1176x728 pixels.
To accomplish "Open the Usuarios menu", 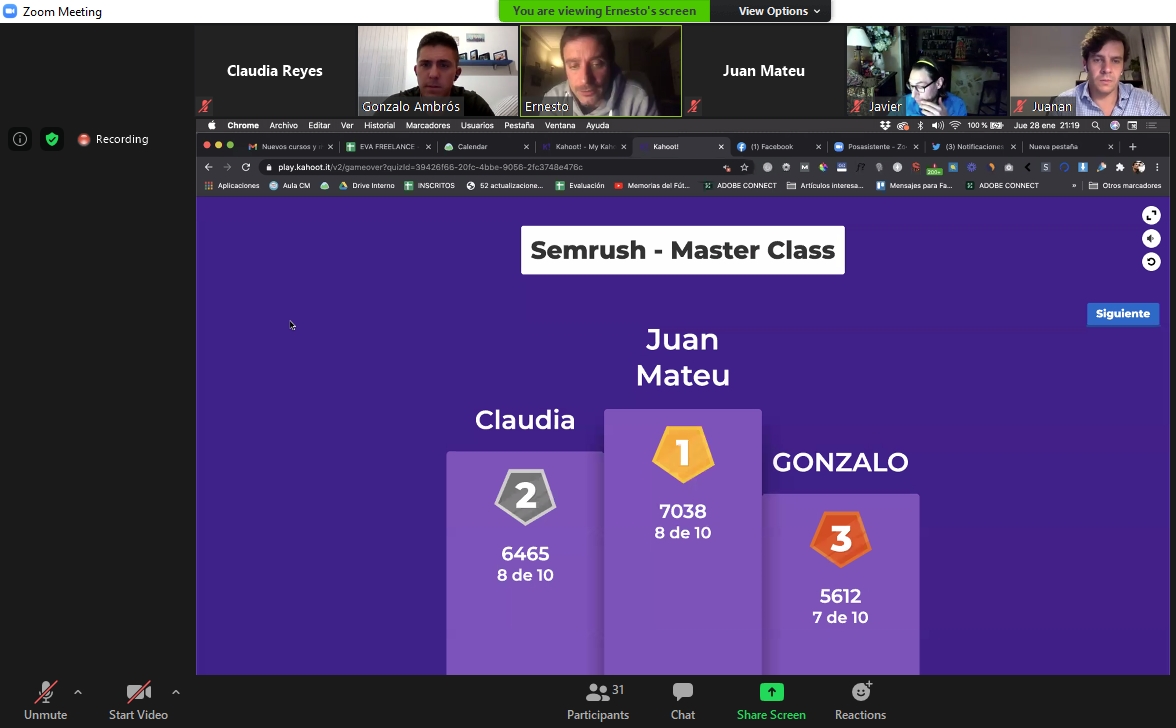I will [x=477, y=125].
